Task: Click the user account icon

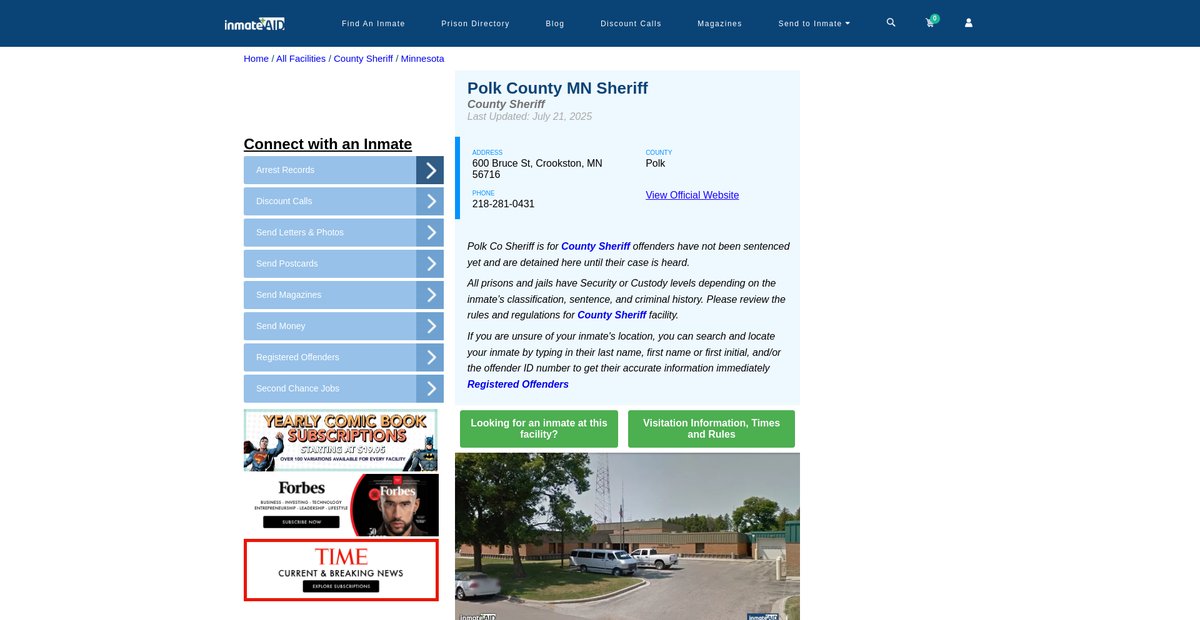Action: click(x=968, y=23)
